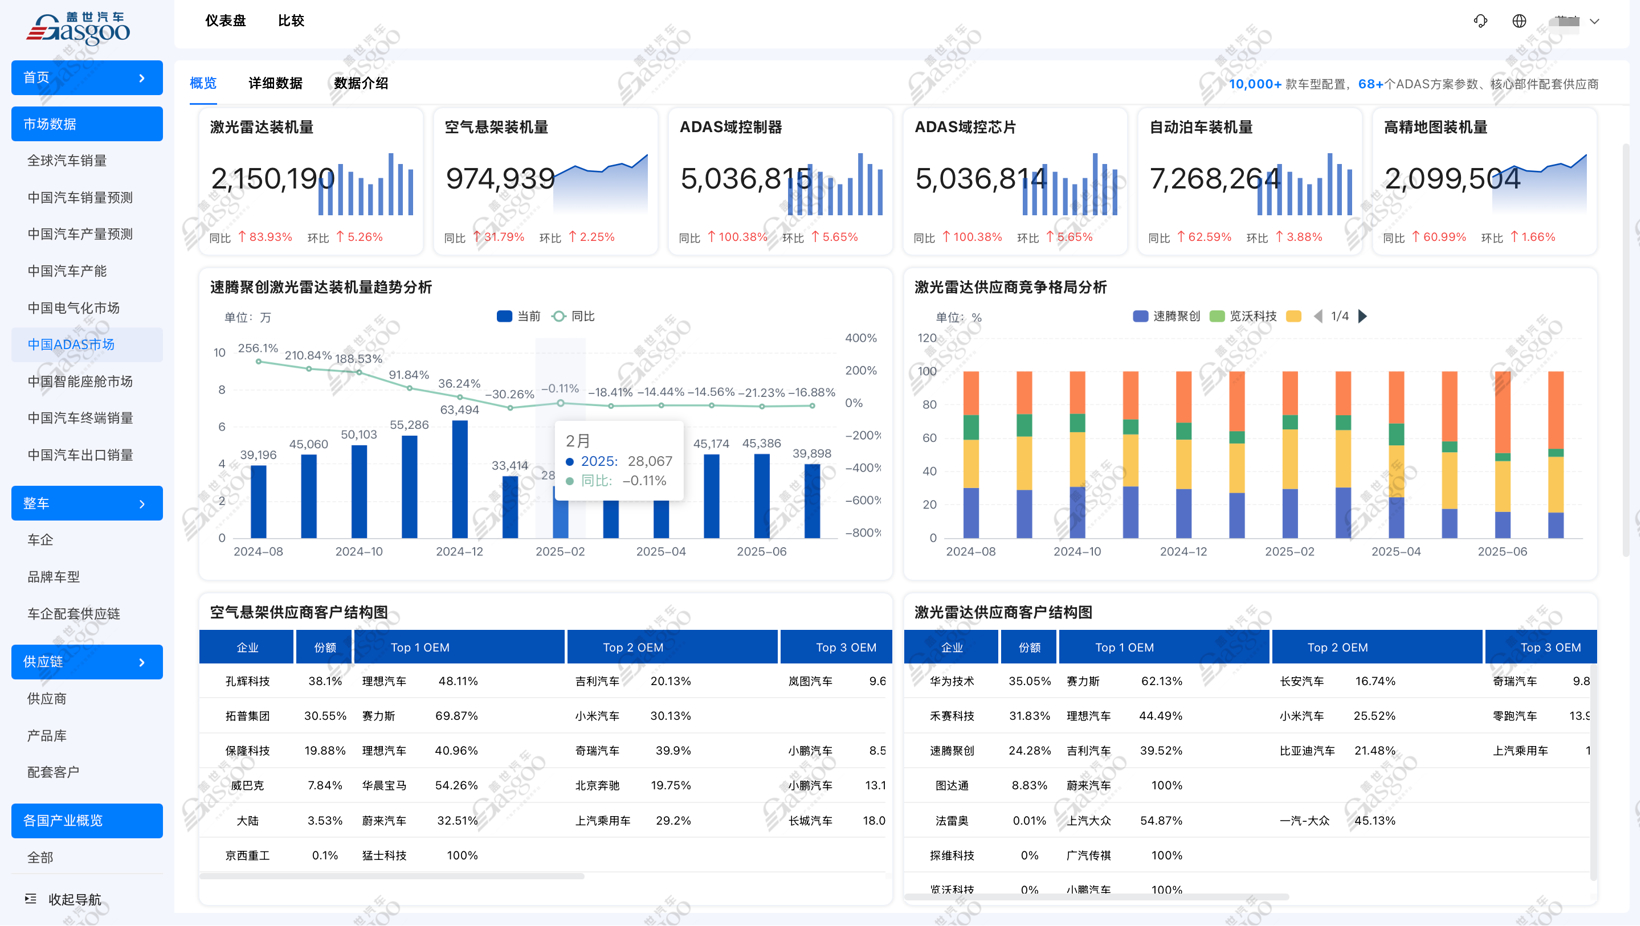1640x926 pixels.
Task: Open 中国汽车销量预测 in sidebar
Action: [x=80, y=198]
